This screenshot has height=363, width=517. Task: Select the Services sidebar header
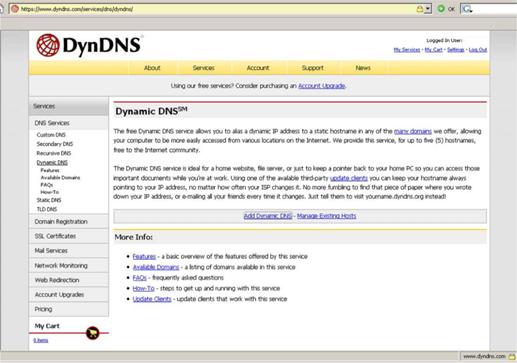click(x=69, y=106)
